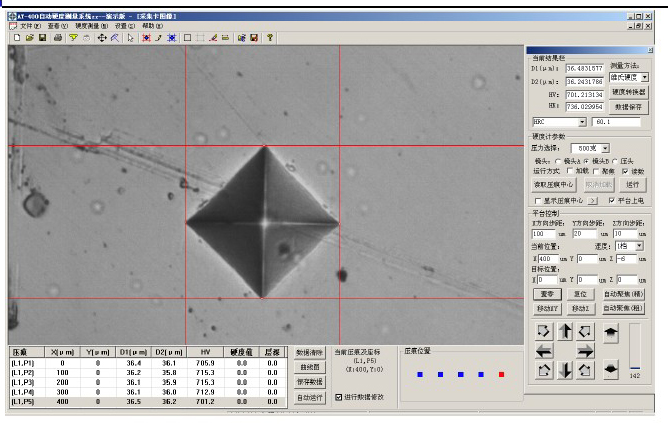The image size is (668, 427).
Task: Expand the 压力选择 500克 dropdown
Action: (x=606, y=148)
